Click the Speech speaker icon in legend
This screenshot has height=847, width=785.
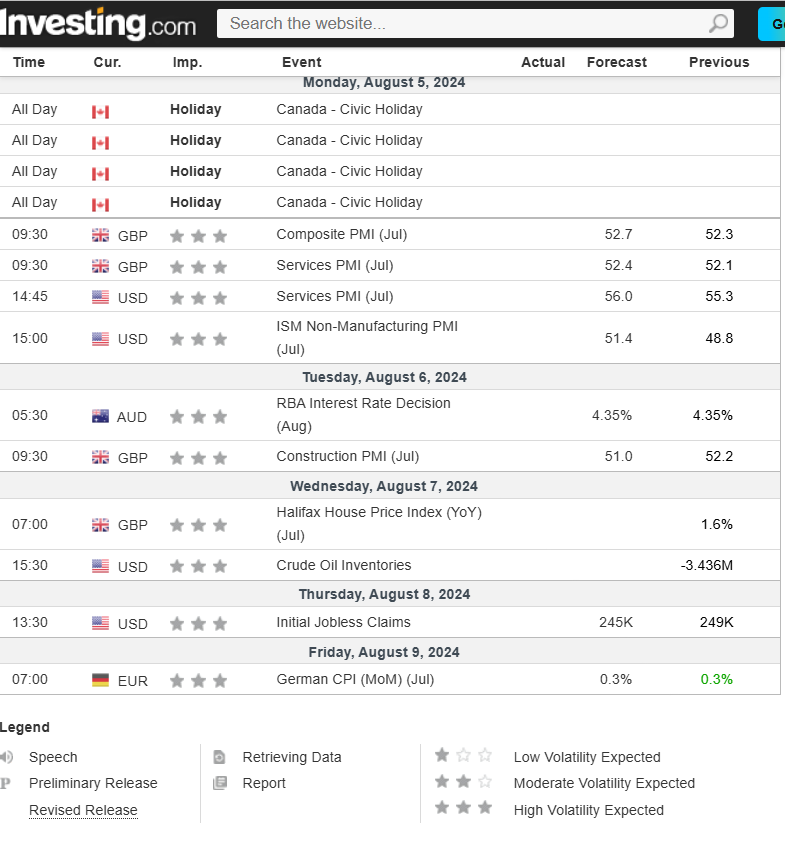click(x=7, y=757)
